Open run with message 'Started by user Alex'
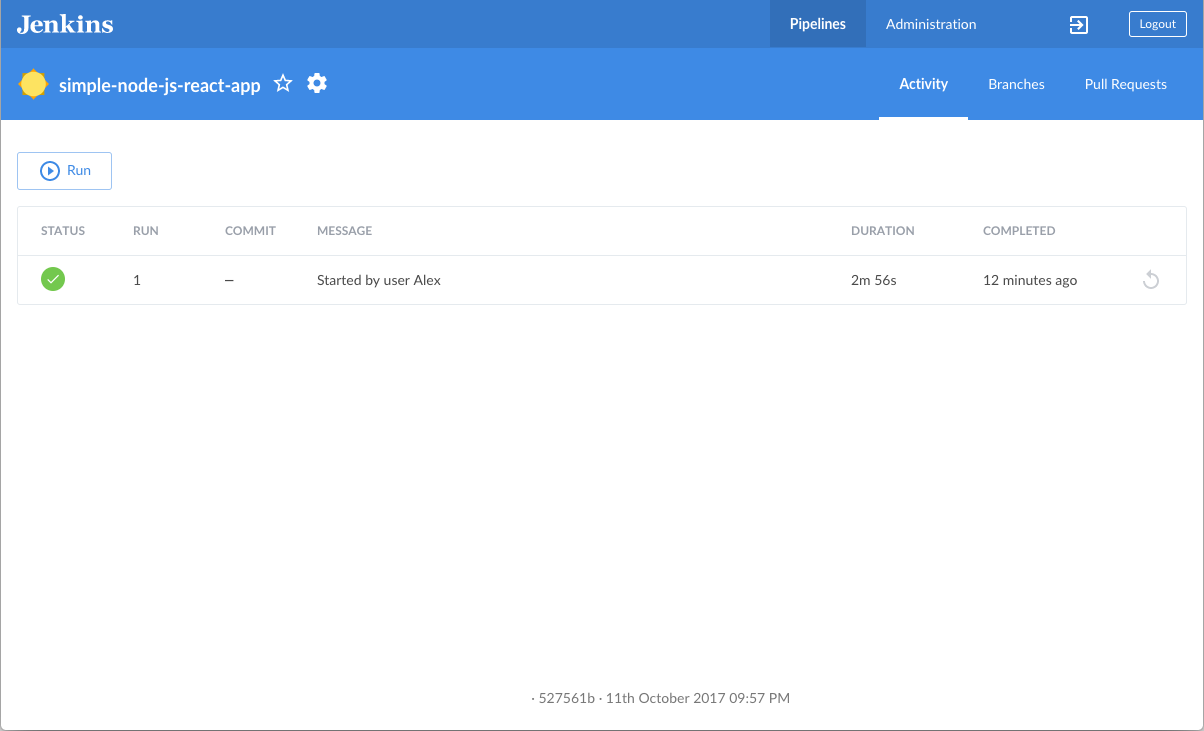This screenshot has width=1204, height=731. tap(379, 280)
